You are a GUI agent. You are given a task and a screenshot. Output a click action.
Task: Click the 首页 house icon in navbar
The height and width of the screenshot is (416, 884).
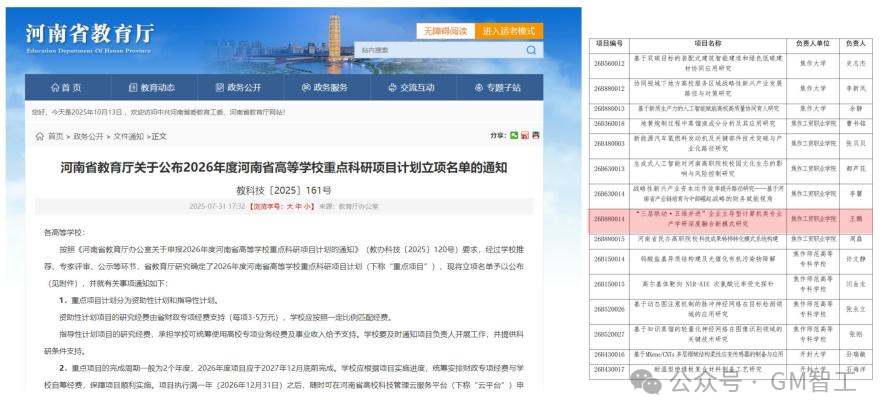(55, 87)
